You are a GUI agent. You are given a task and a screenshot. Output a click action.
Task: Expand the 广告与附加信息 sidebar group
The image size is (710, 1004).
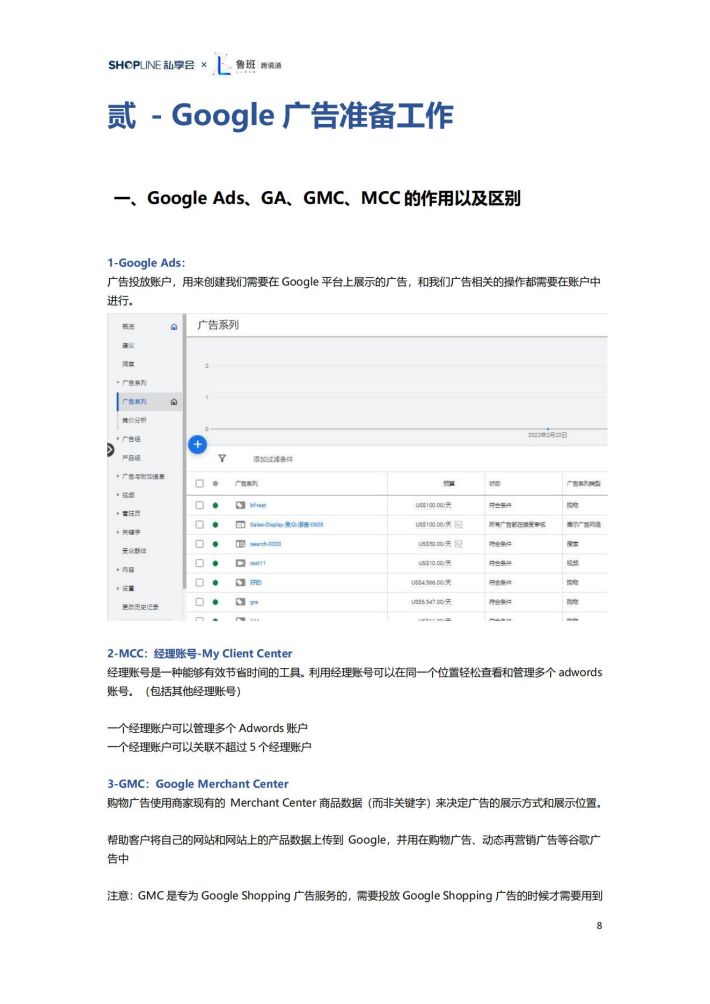[x=118, y=476]
